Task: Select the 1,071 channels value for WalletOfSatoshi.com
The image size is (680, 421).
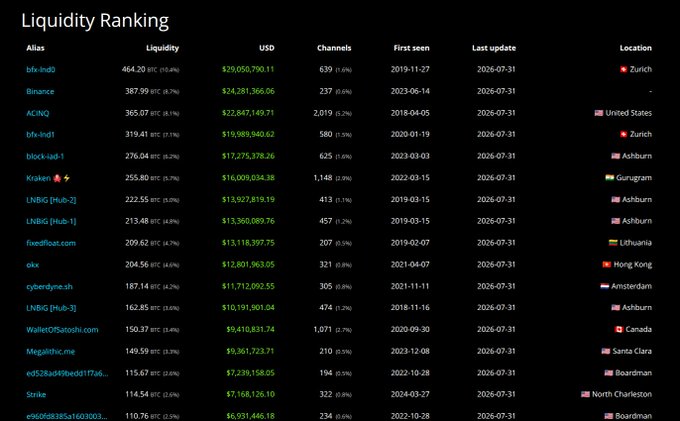Action: click(x=323, y=330)
